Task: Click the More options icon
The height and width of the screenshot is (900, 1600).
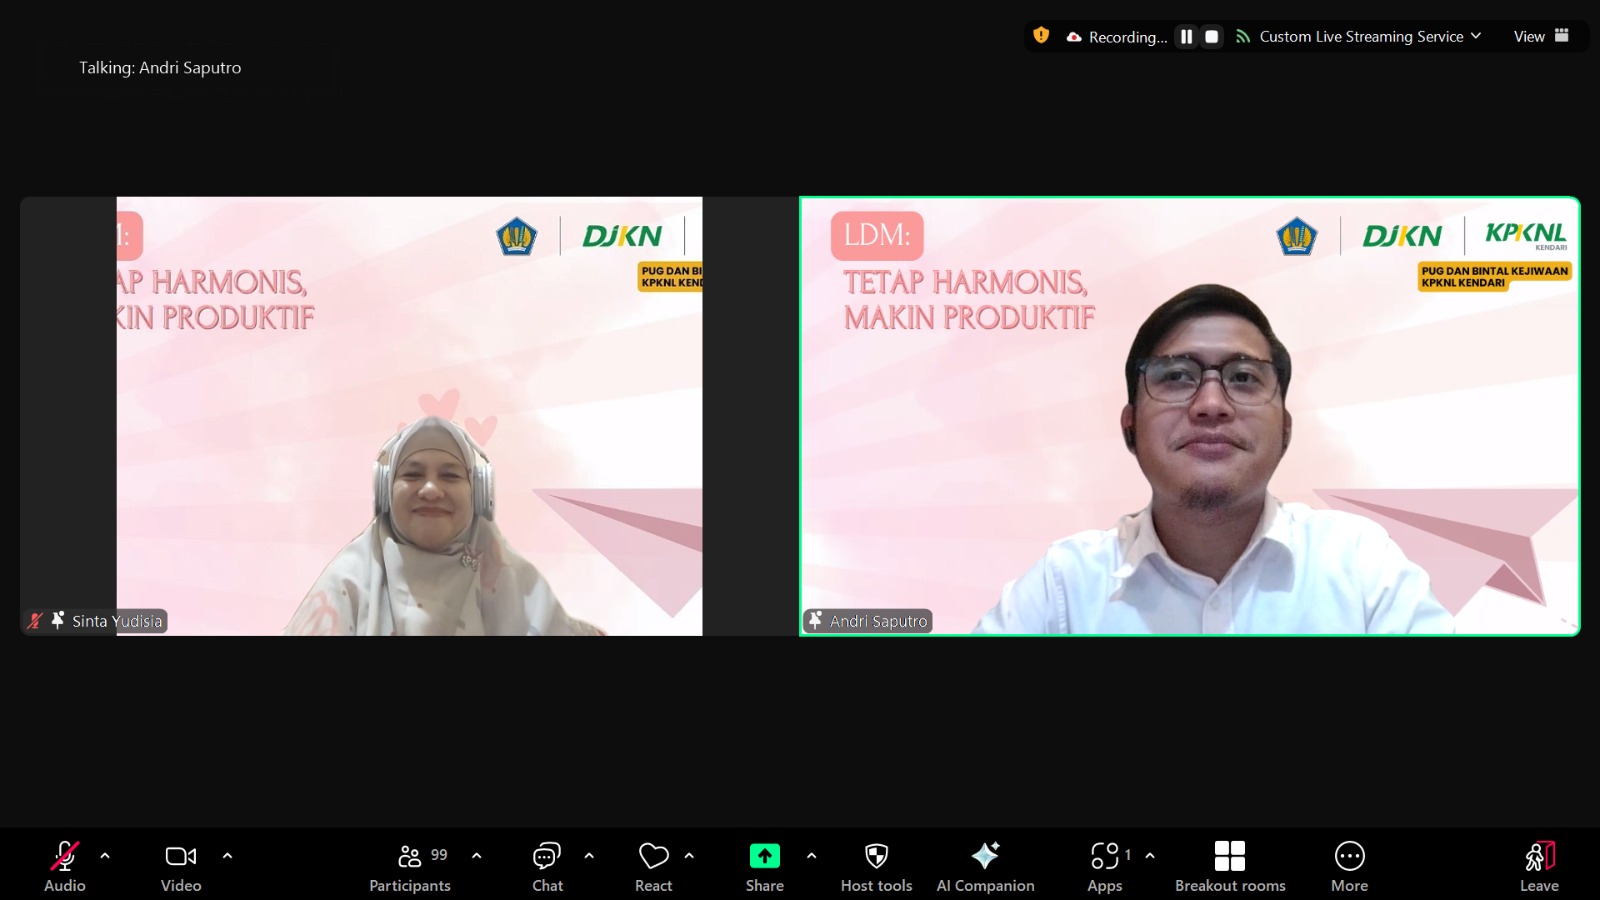Action: coord(1349,856)
